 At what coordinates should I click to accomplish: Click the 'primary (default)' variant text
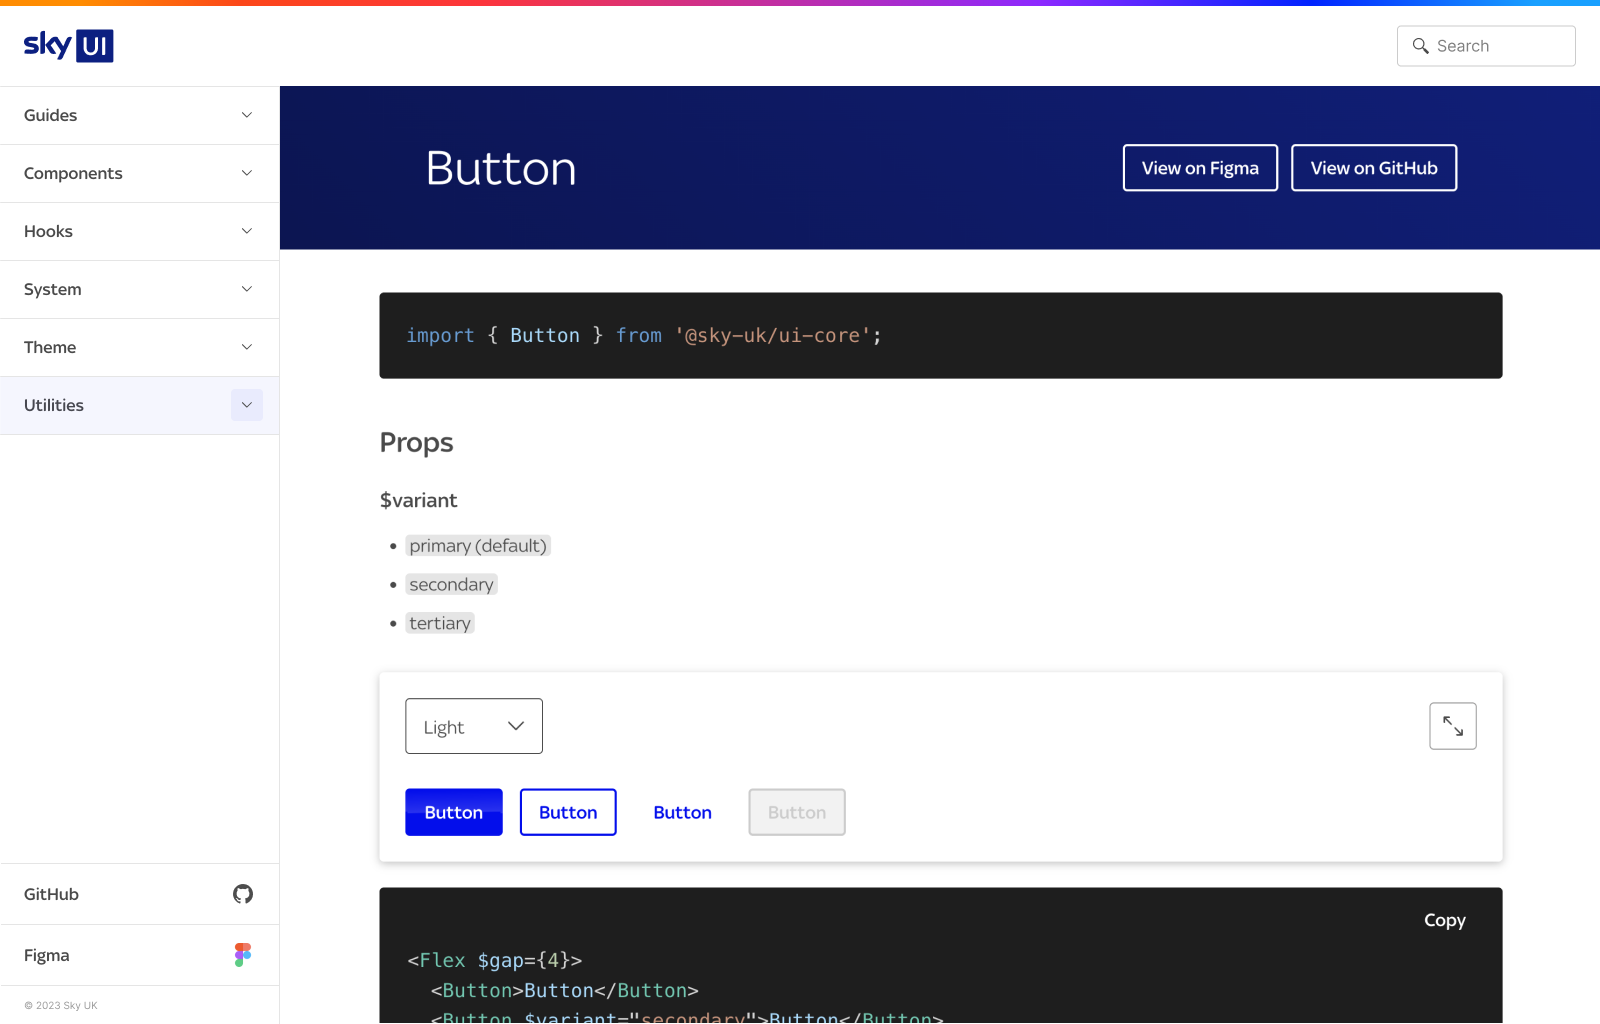point(478,546)
